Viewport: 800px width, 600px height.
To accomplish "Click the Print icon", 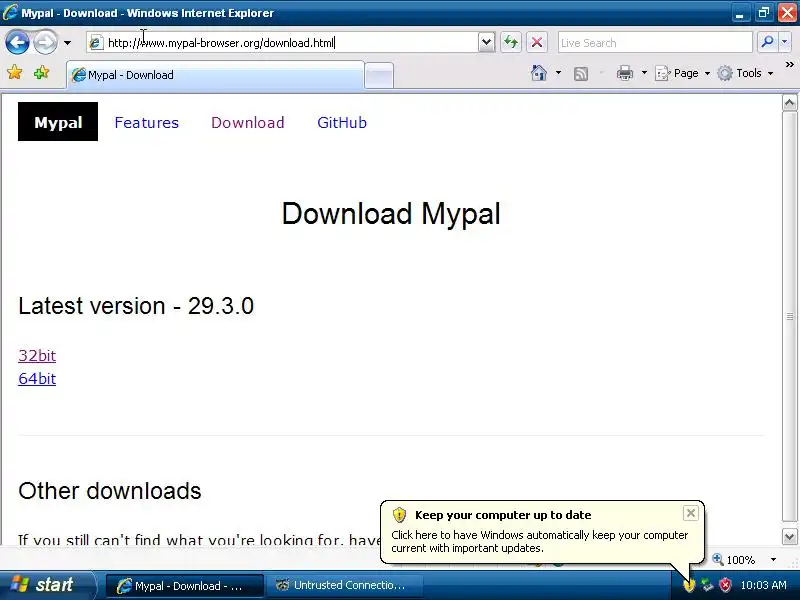I will (x=624, y=73).
